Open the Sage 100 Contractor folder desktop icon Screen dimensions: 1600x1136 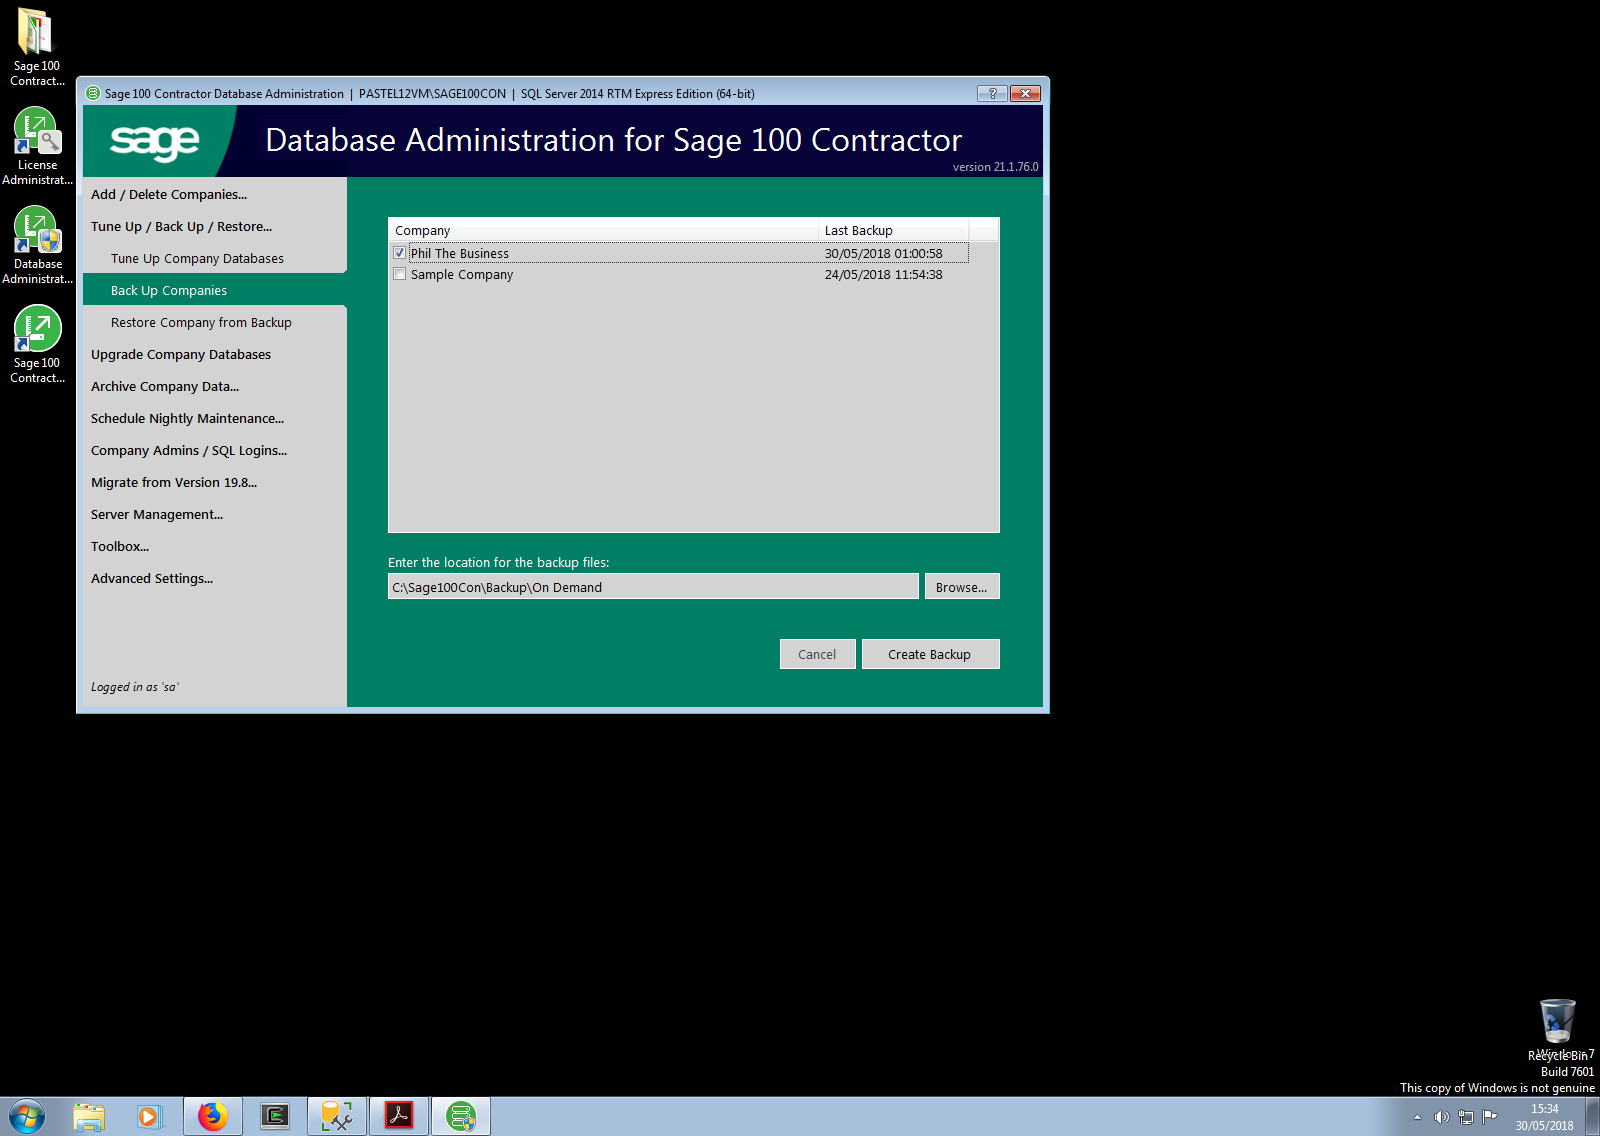click(x=37, y=47)
